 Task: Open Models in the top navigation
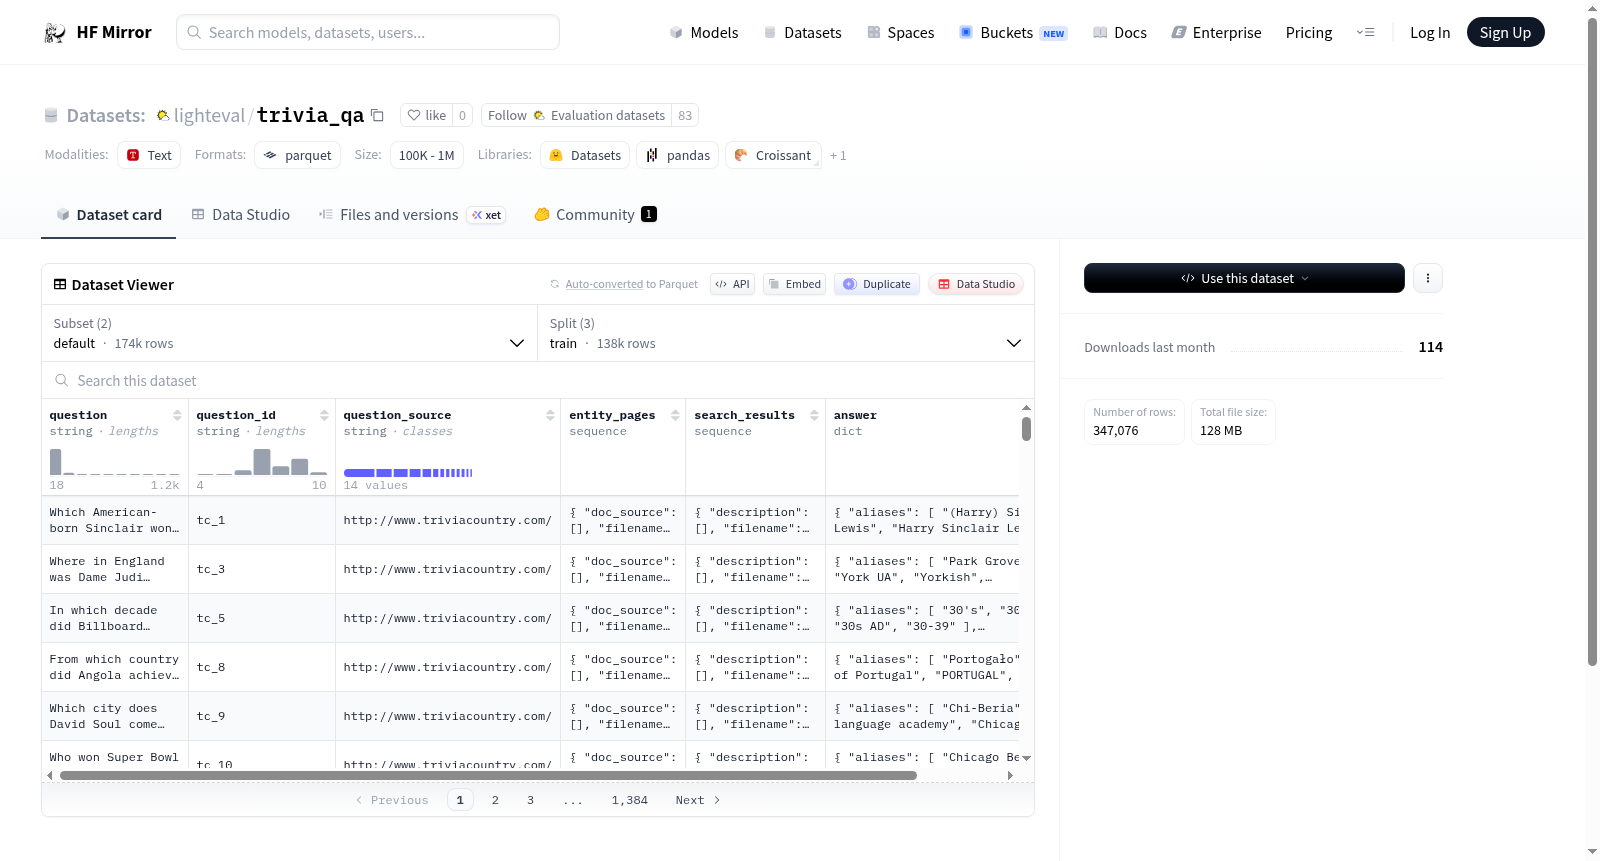(x=704, y=33)
